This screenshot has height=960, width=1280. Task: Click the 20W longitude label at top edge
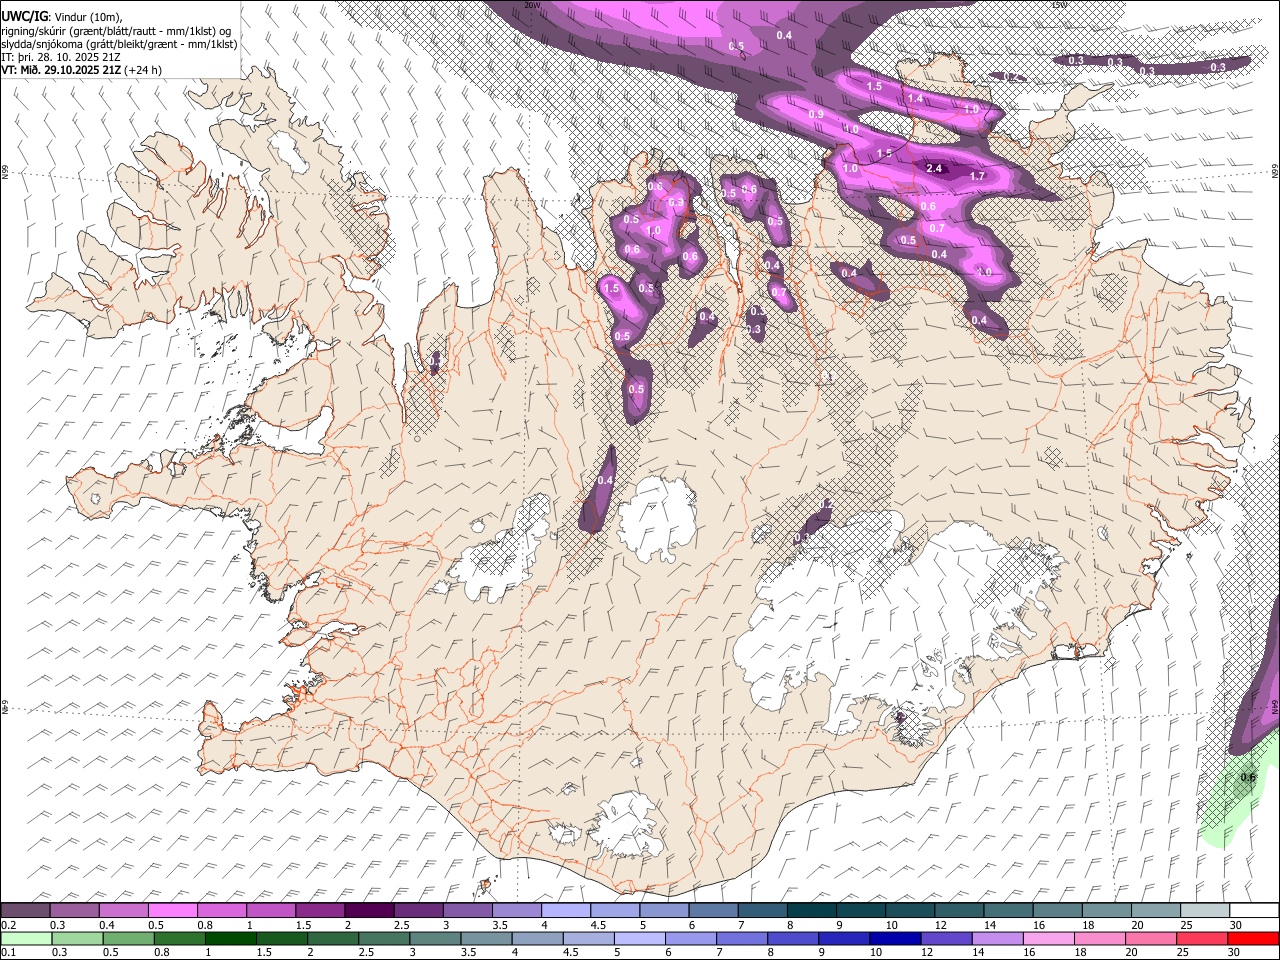[532, 4]
